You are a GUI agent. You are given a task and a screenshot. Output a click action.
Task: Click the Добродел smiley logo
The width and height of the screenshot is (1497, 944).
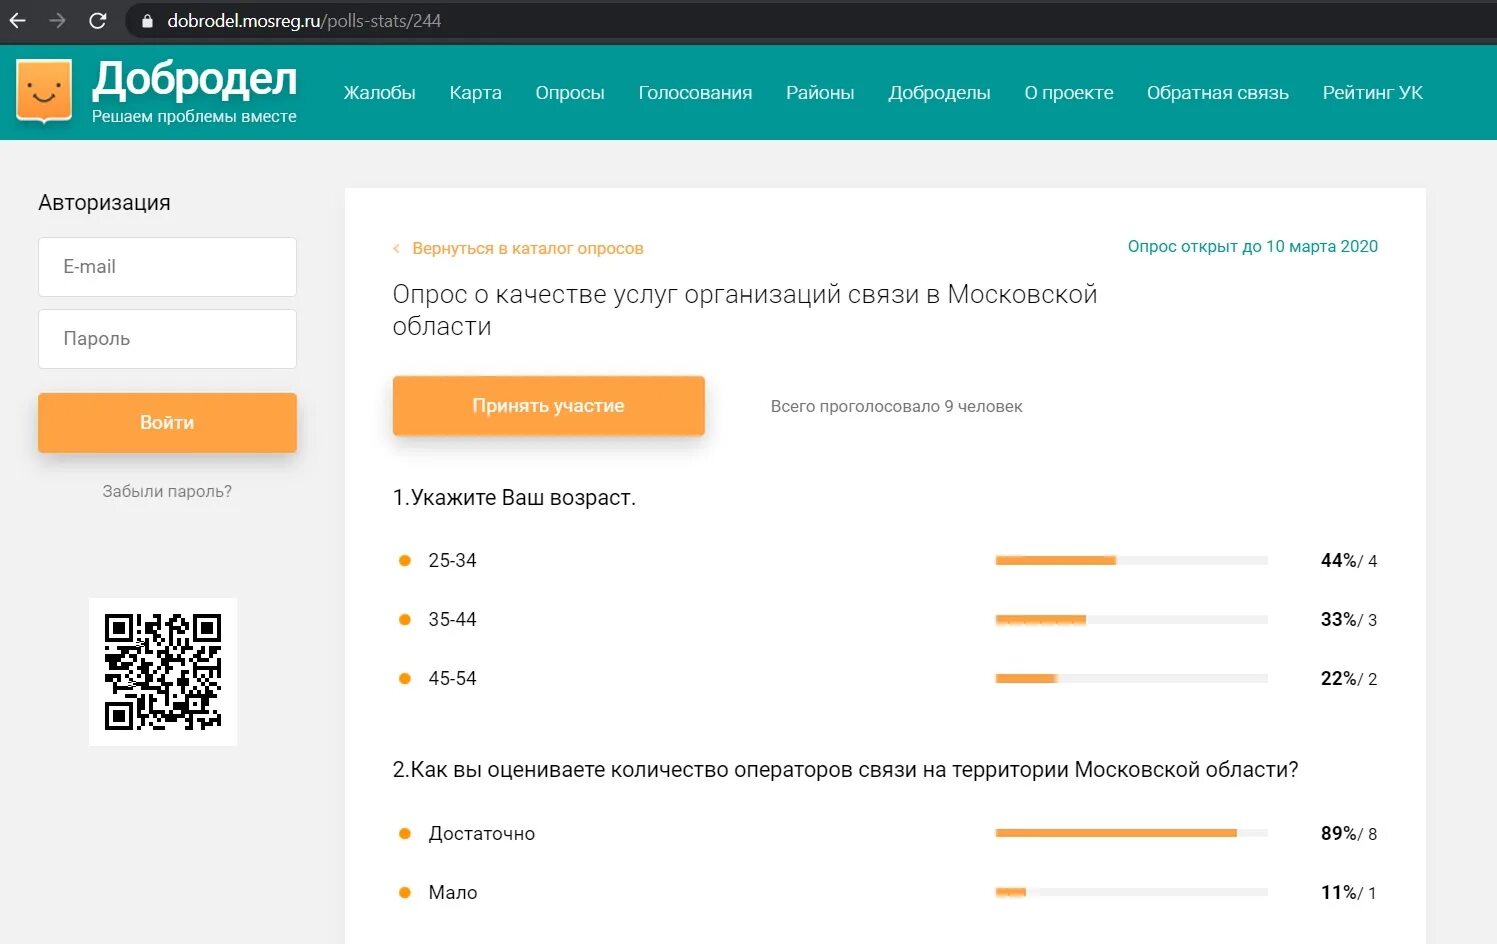(x=44, y=92)
